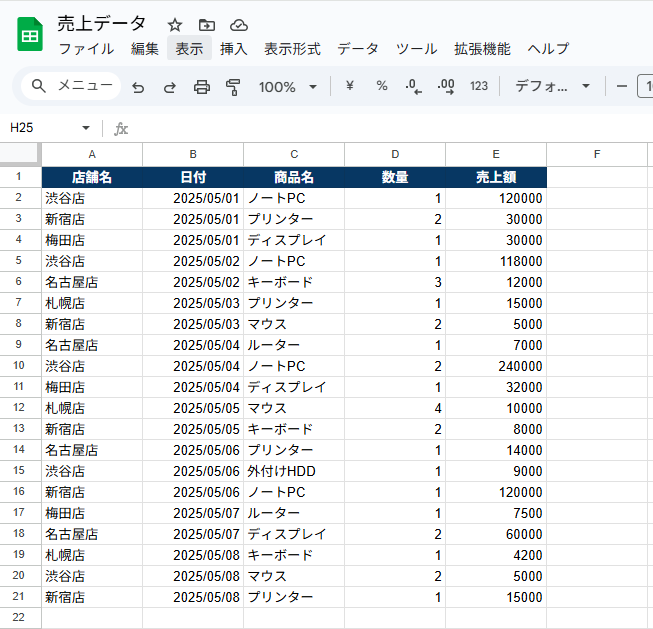Image resolution: width=653 pixels, height=629 pixels.
Task: Select column C header
Action: pyautogui.click(x=294, y=155)
